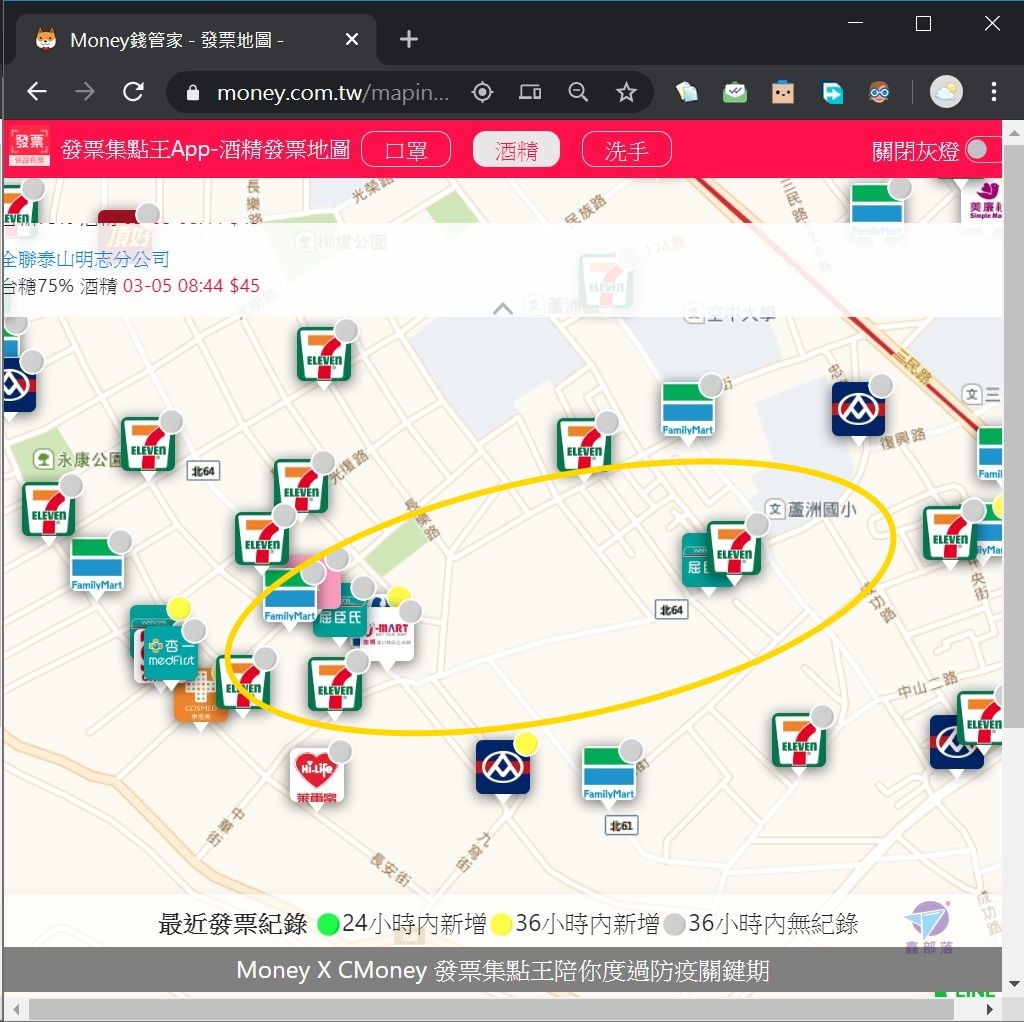Open the Chrome profile avatar
The height and width of the screenshot is (1022, 1024).
946,92
